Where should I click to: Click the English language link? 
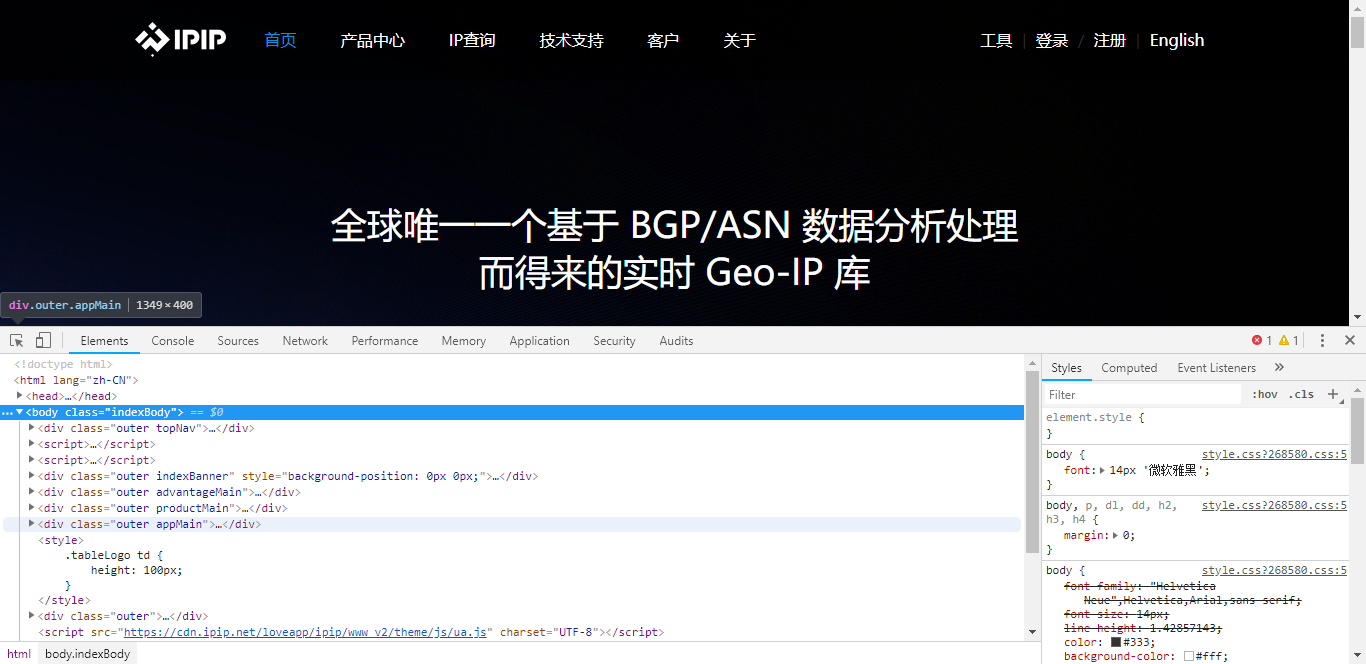pos(1176,40)
